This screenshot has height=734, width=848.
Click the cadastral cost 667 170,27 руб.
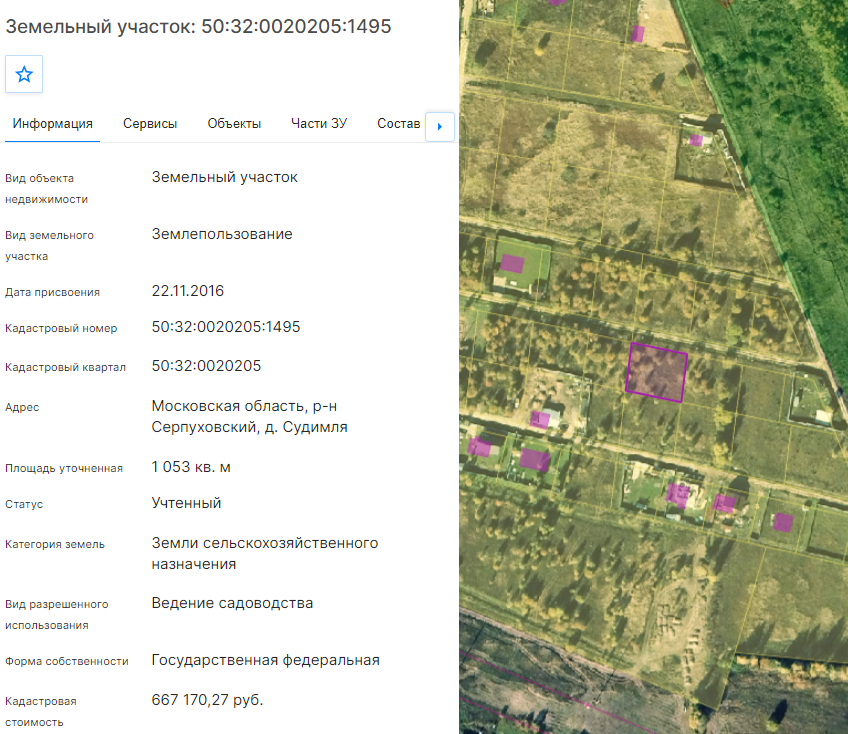point(207,700)
